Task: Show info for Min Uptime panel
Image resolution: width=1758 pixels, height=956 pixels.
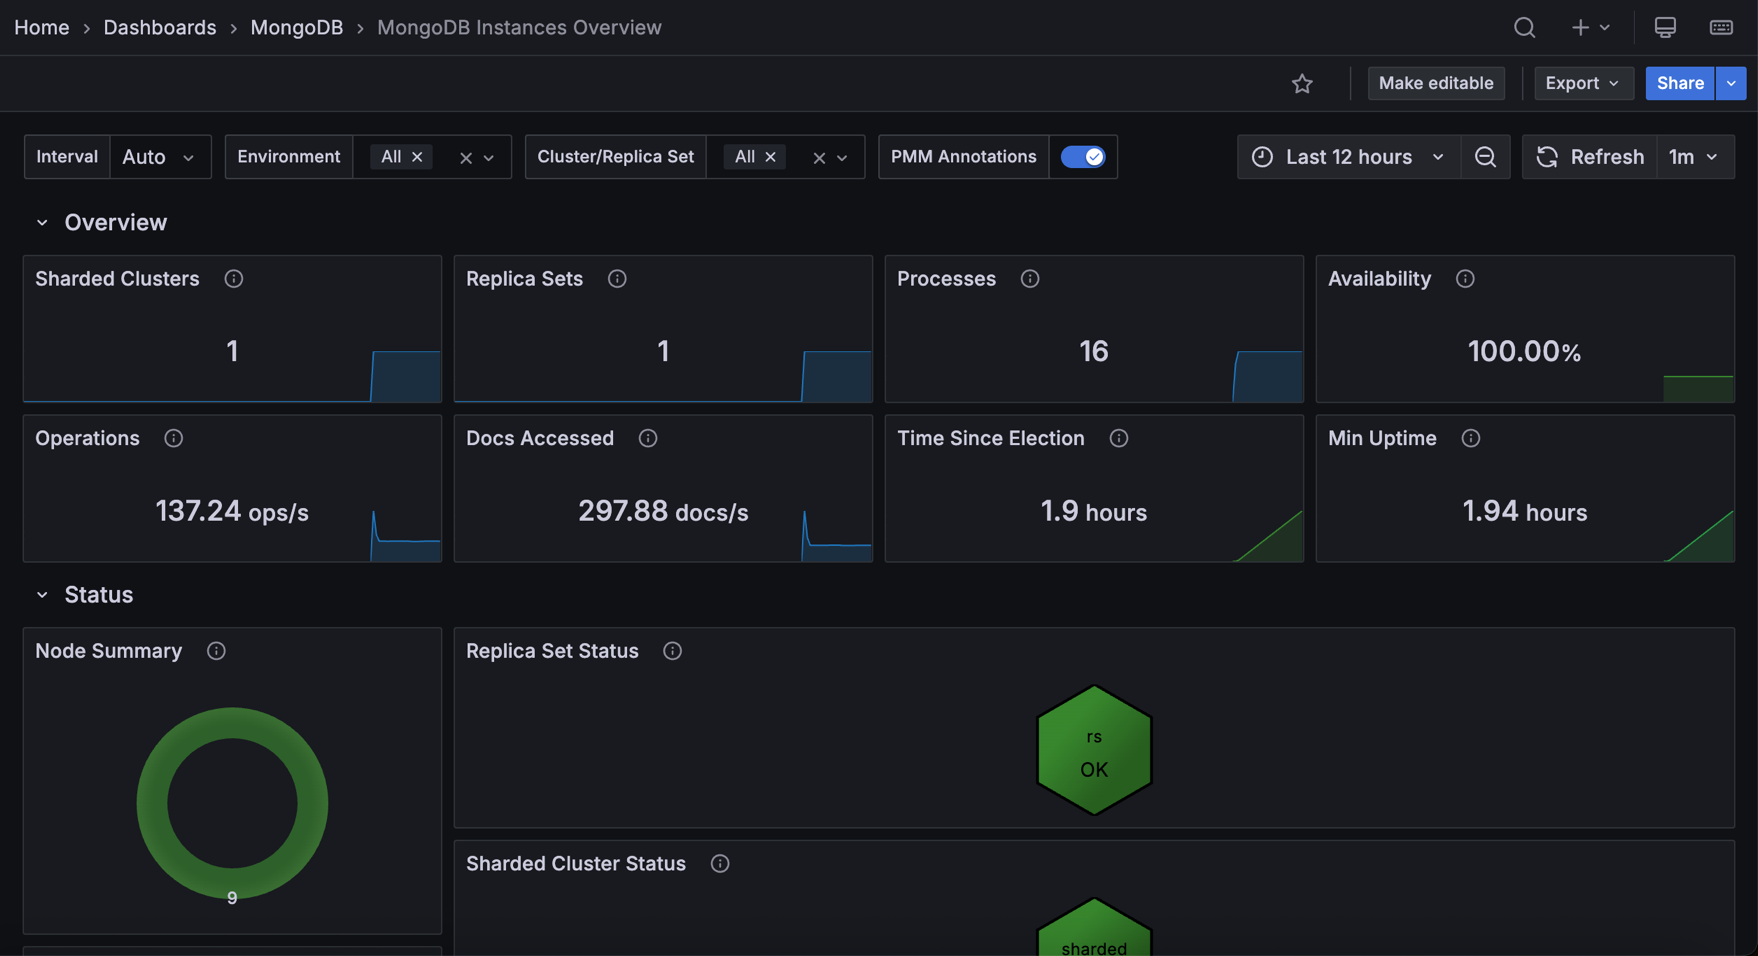Action: coord(1470,439)
